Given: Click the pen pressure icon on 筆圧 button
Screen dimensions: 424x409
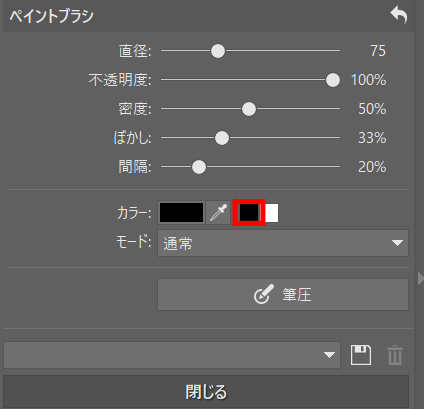Looking at the screenshot, I should (x=264, y=294).
